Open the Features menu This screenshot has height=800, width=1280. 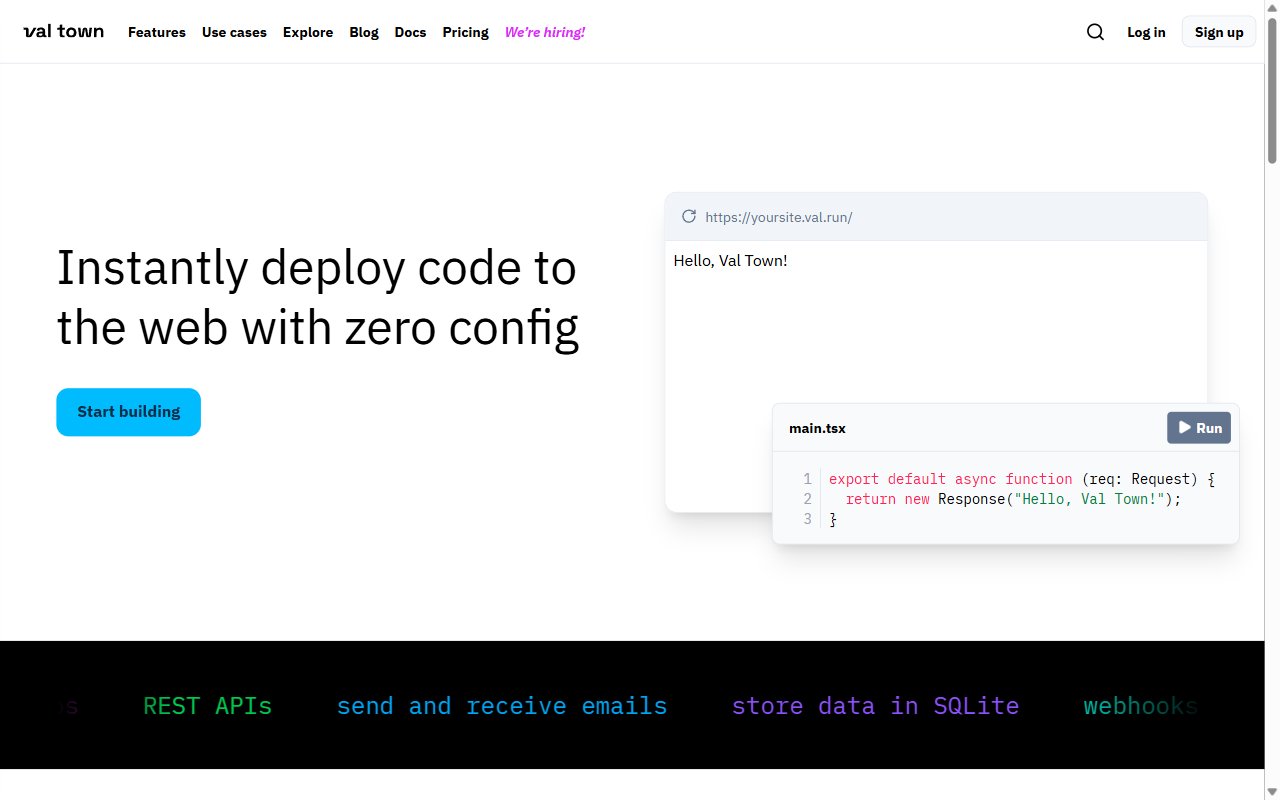tap(157, 32)
